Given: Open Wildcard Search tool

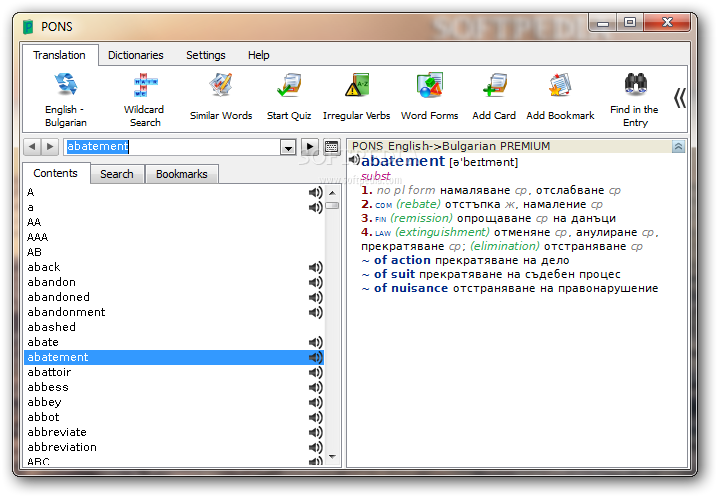Looking at the screenshot, I should 144,99.
